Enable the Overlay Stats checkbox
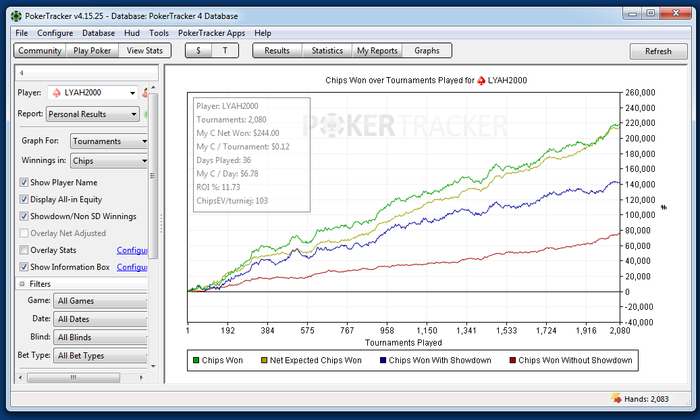Screen dimensions: 700x420 [24, 250]
